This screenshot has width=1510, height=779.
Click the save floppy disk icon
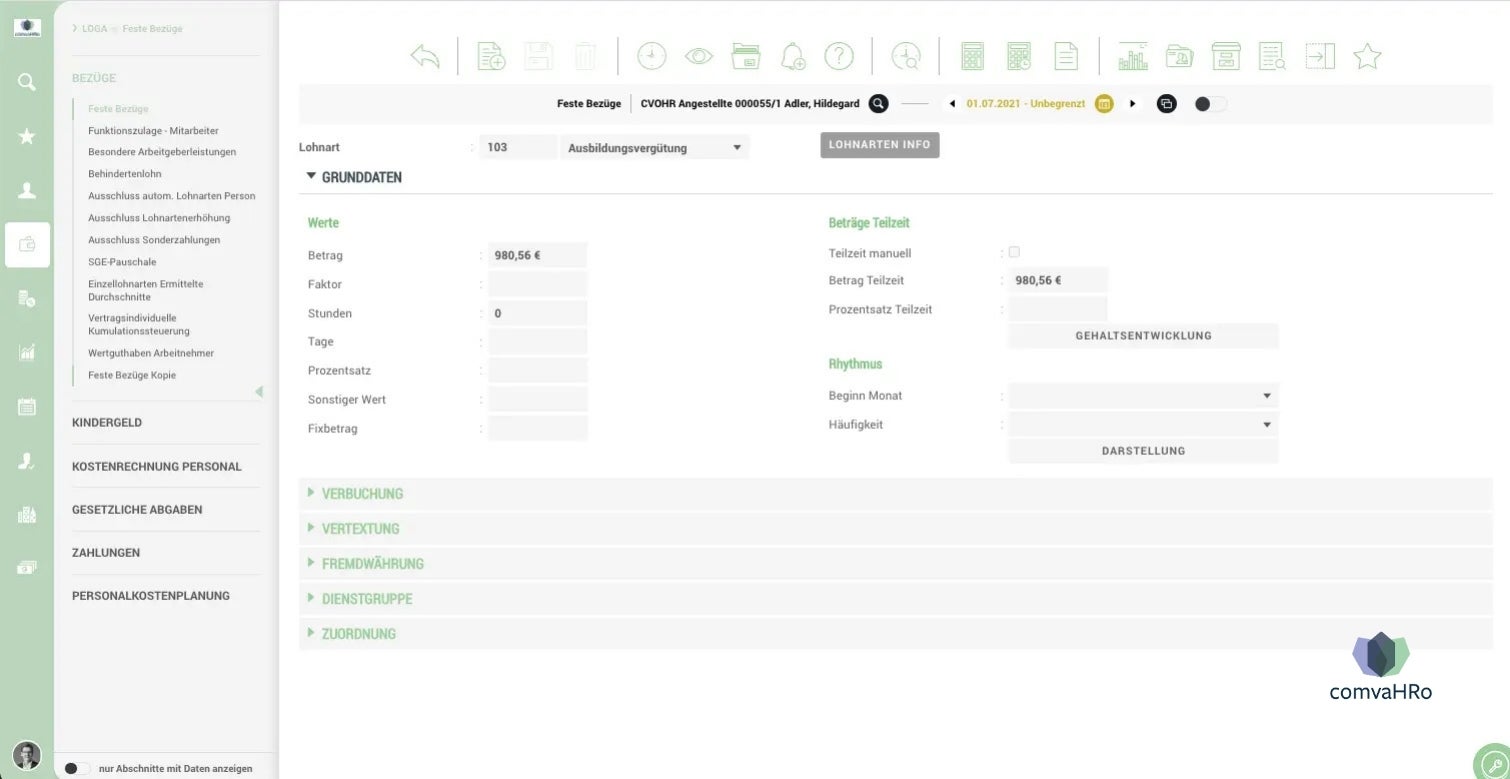538,57
